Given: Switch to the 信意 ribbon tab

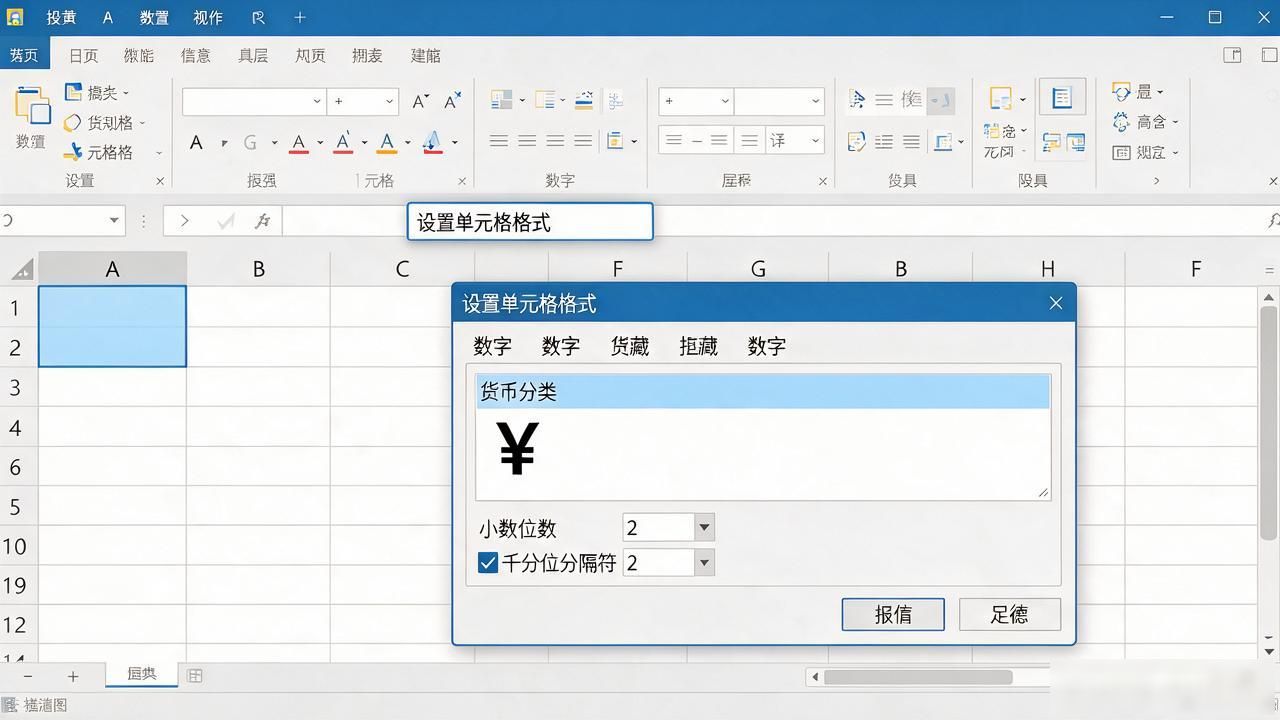Looking at the screenshot, I should tap(196, 56).
